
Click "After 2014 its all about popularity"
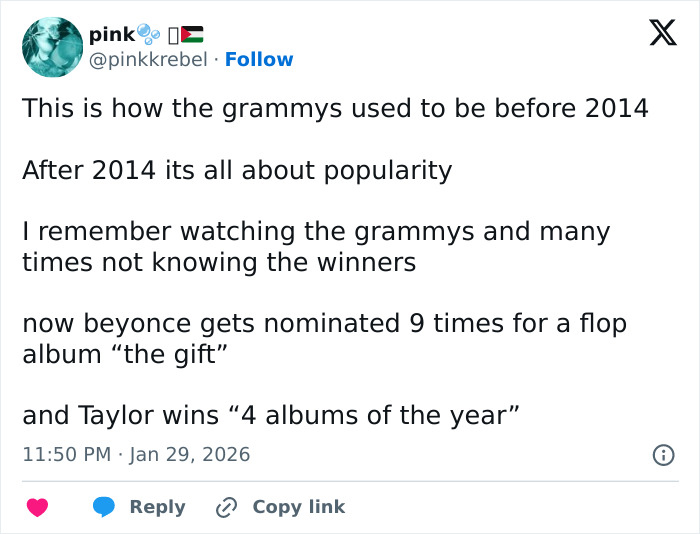(x=237, y=170)
